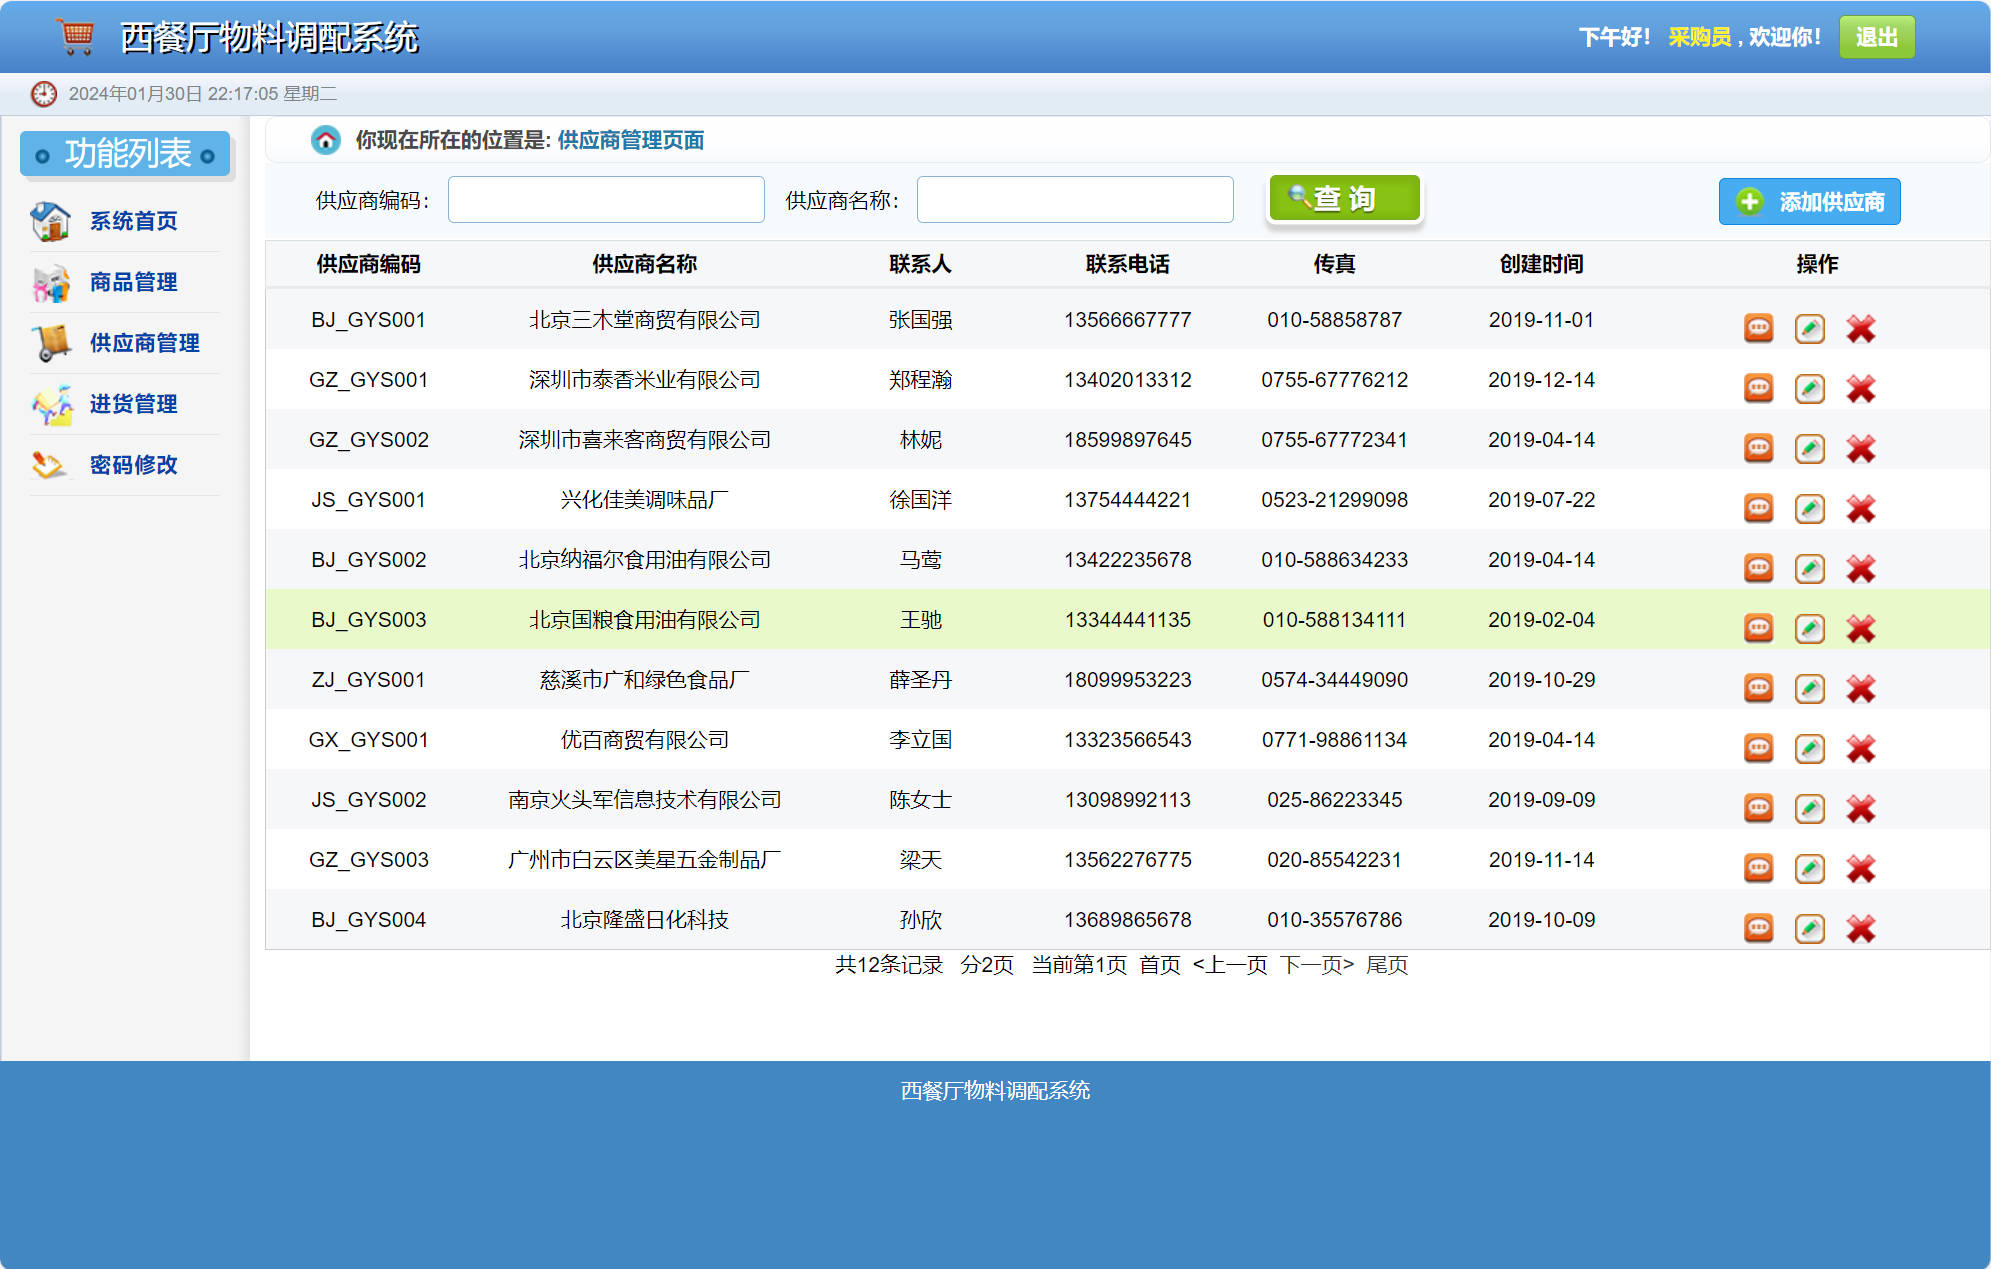Delete the JS_GYS001 supplier record

[1860, 508]
